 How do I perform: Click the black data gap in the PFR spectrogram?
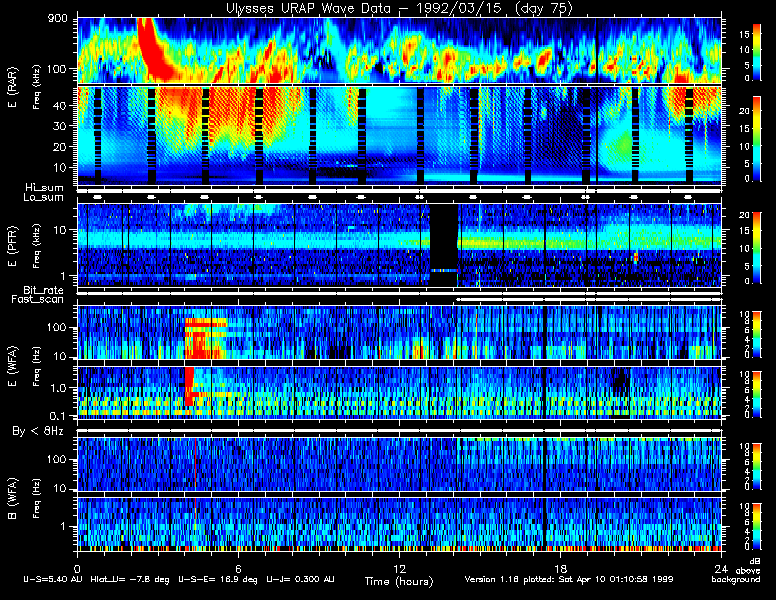[x=443, y=245]
